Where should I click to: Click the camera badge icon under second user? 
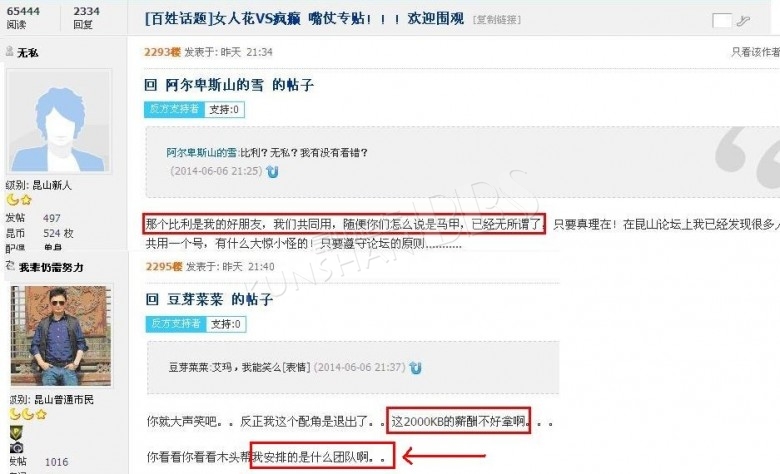coord(16,448)
